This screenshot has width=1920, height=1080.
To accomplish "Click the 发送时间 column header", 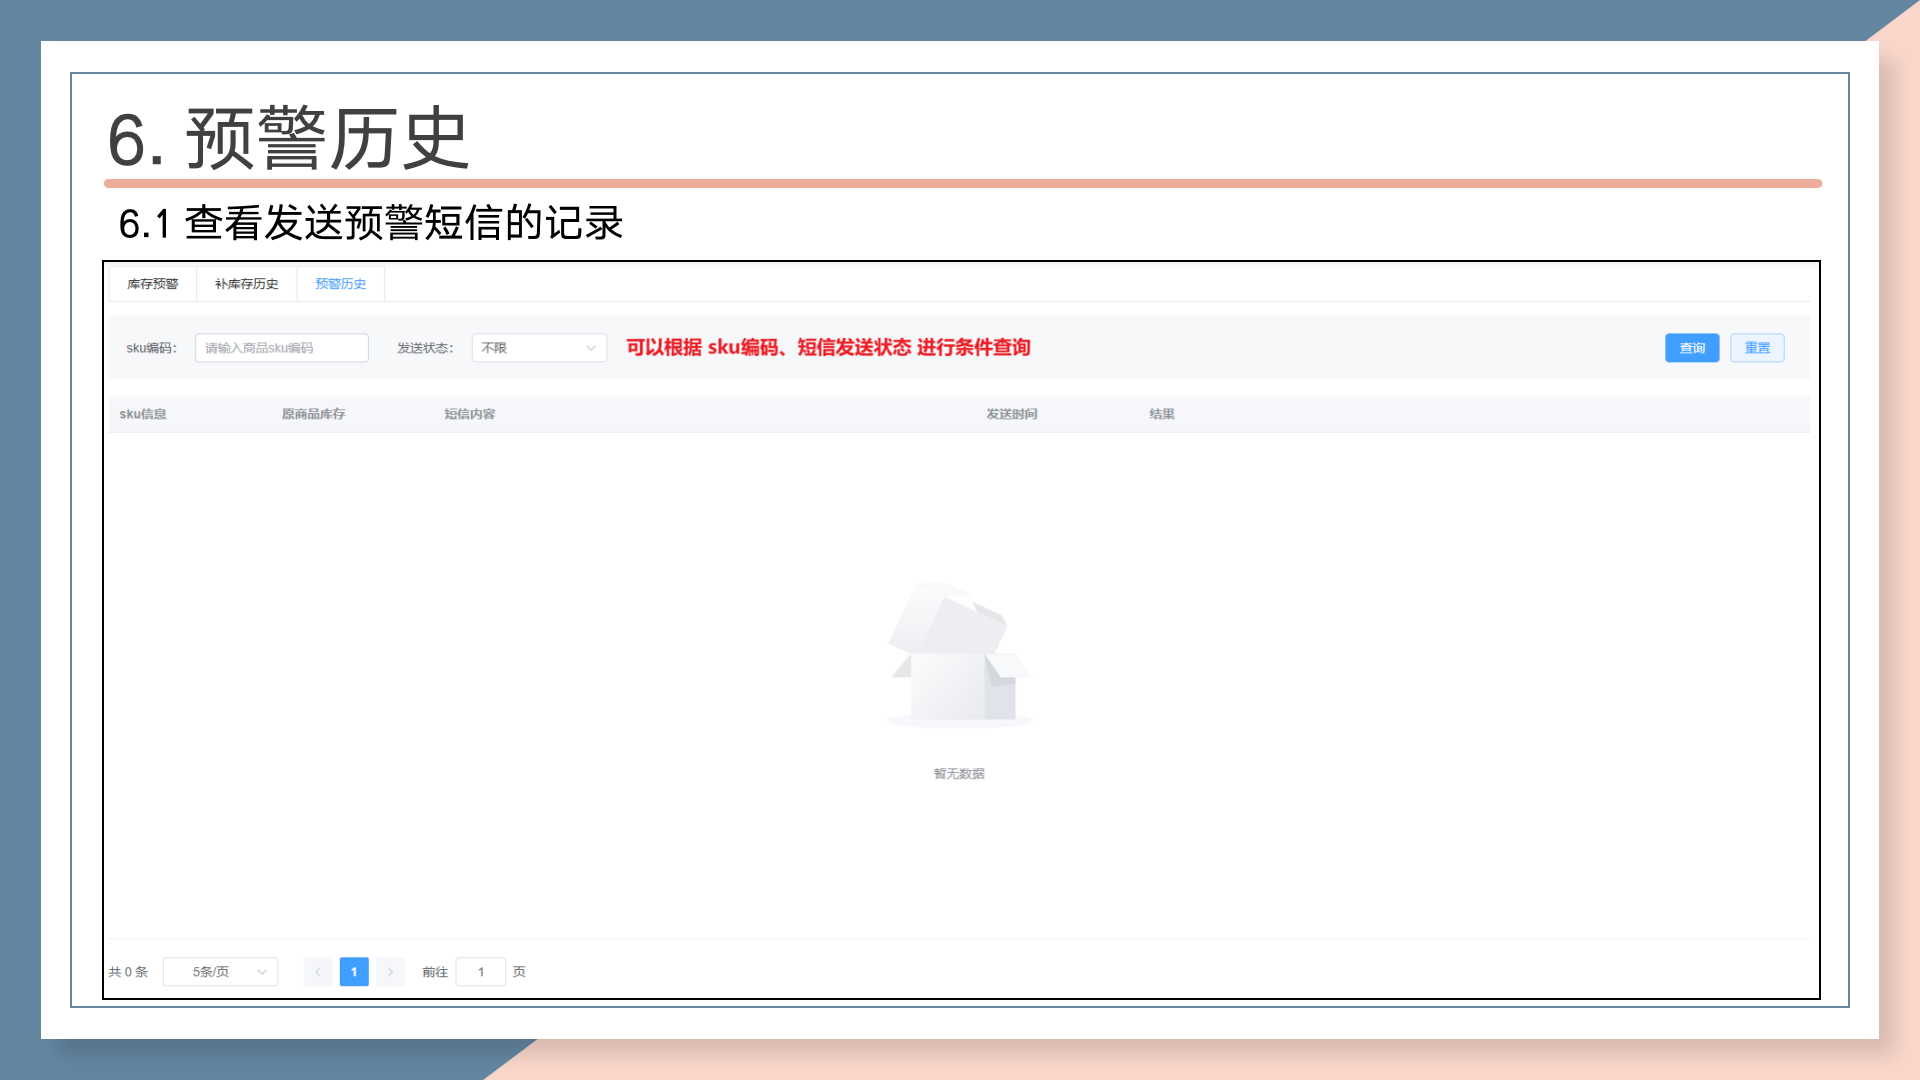I will 1011,414.
